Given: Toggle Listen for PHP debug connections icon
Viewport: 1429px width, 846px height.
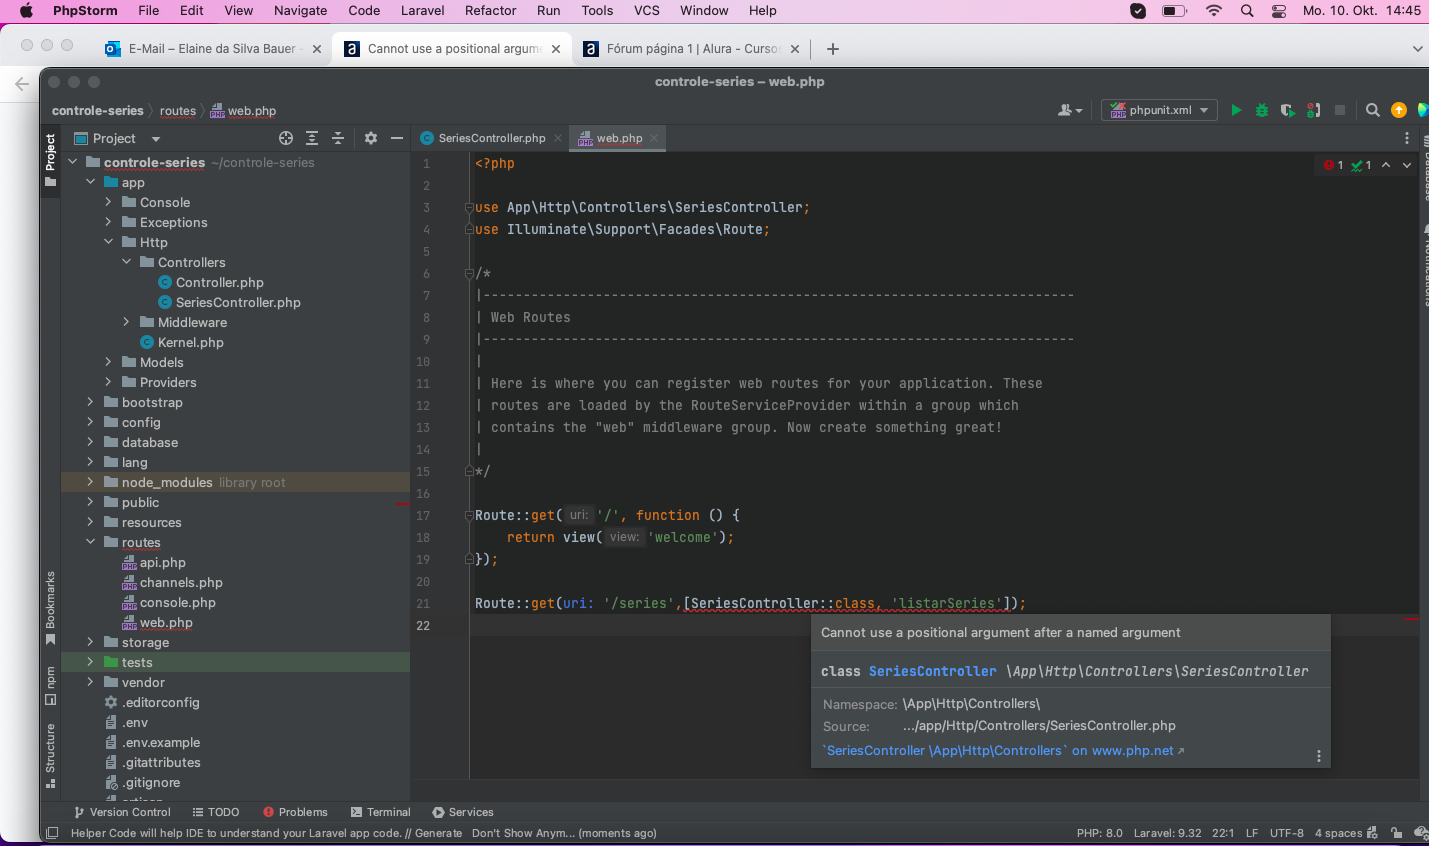Looking at the screenshot, I should (1313, 110).
